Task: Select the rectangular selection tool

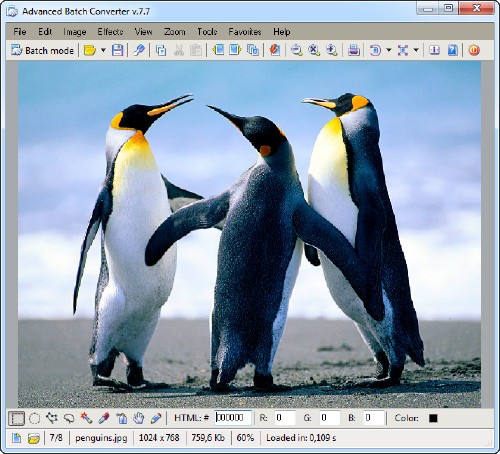Action: [x=16, y=418]
